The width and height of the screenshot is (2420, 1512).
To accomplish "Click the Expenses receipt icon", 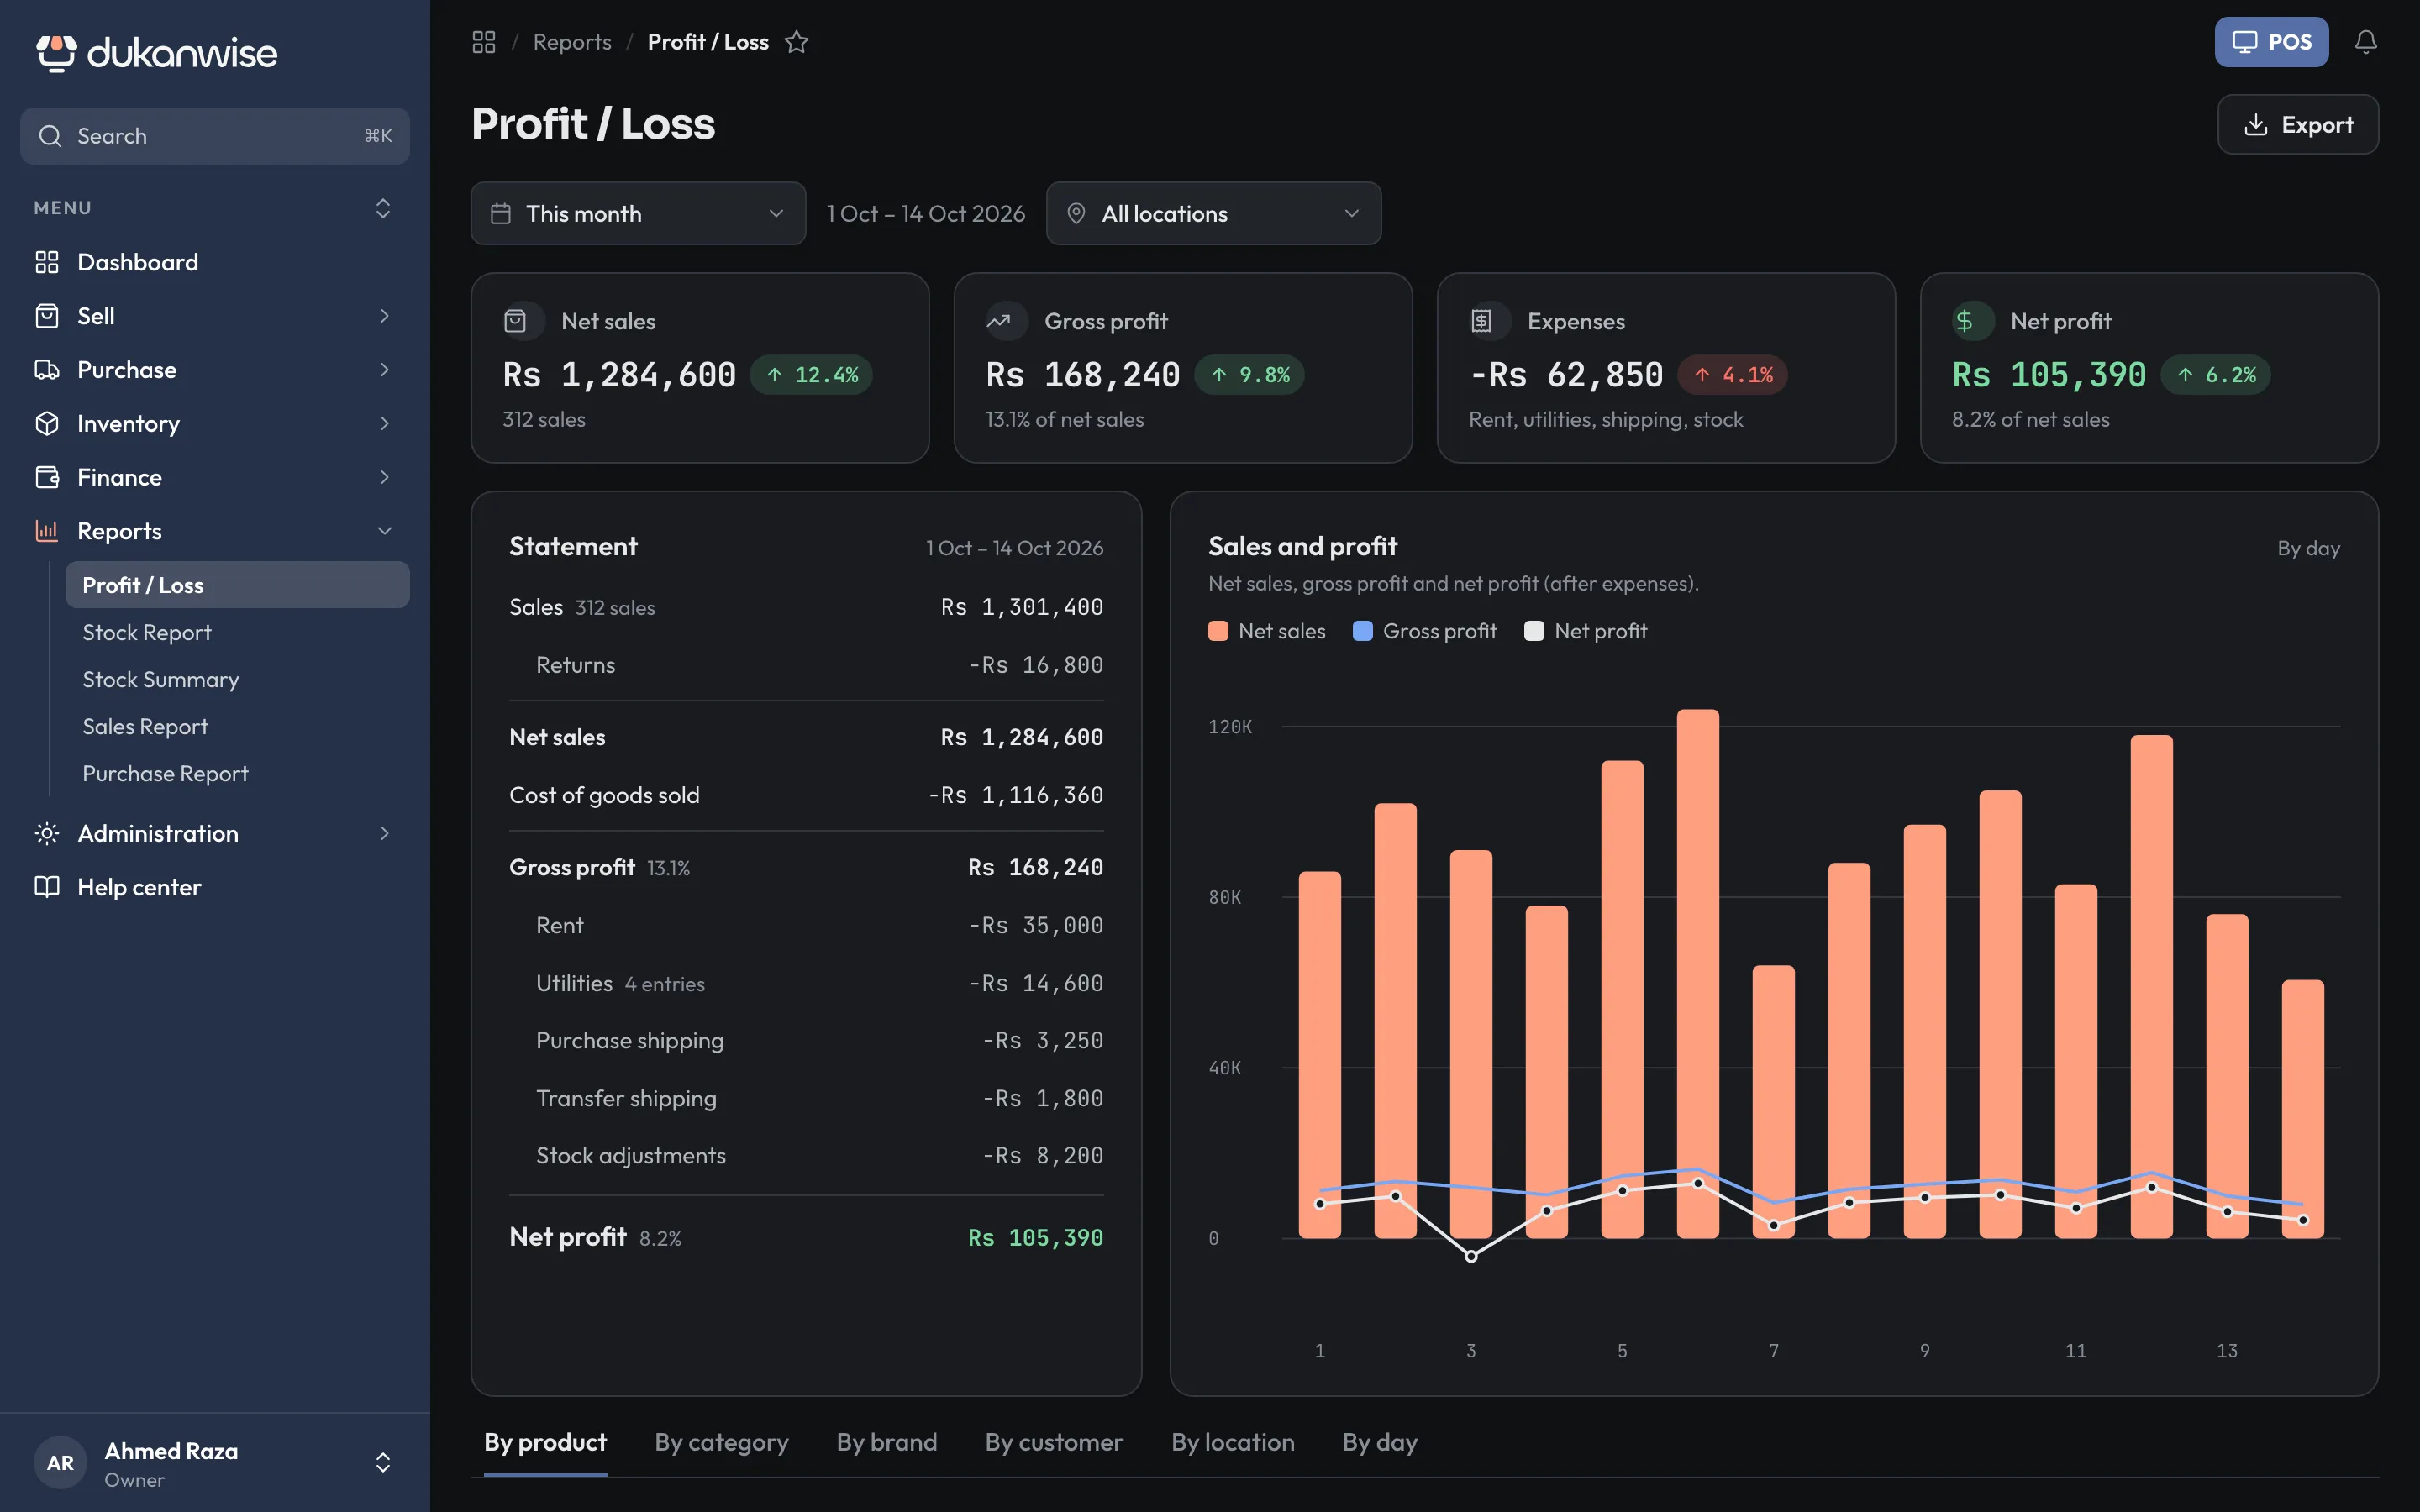I will [x=1482, y=321].
